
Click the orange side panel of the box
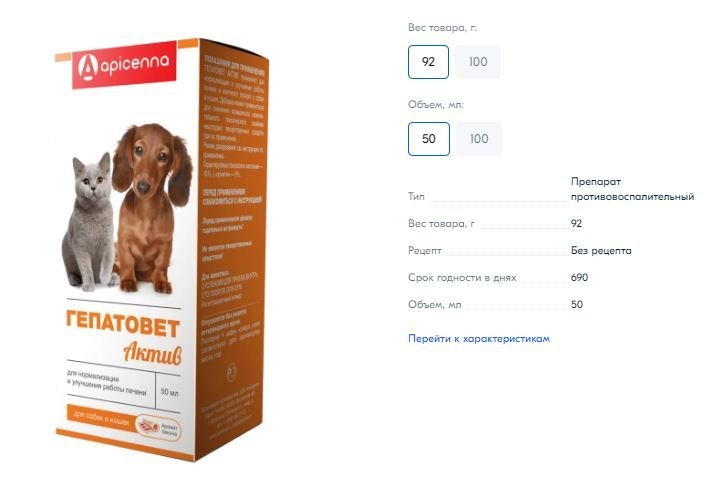click(x=232, y=250)
